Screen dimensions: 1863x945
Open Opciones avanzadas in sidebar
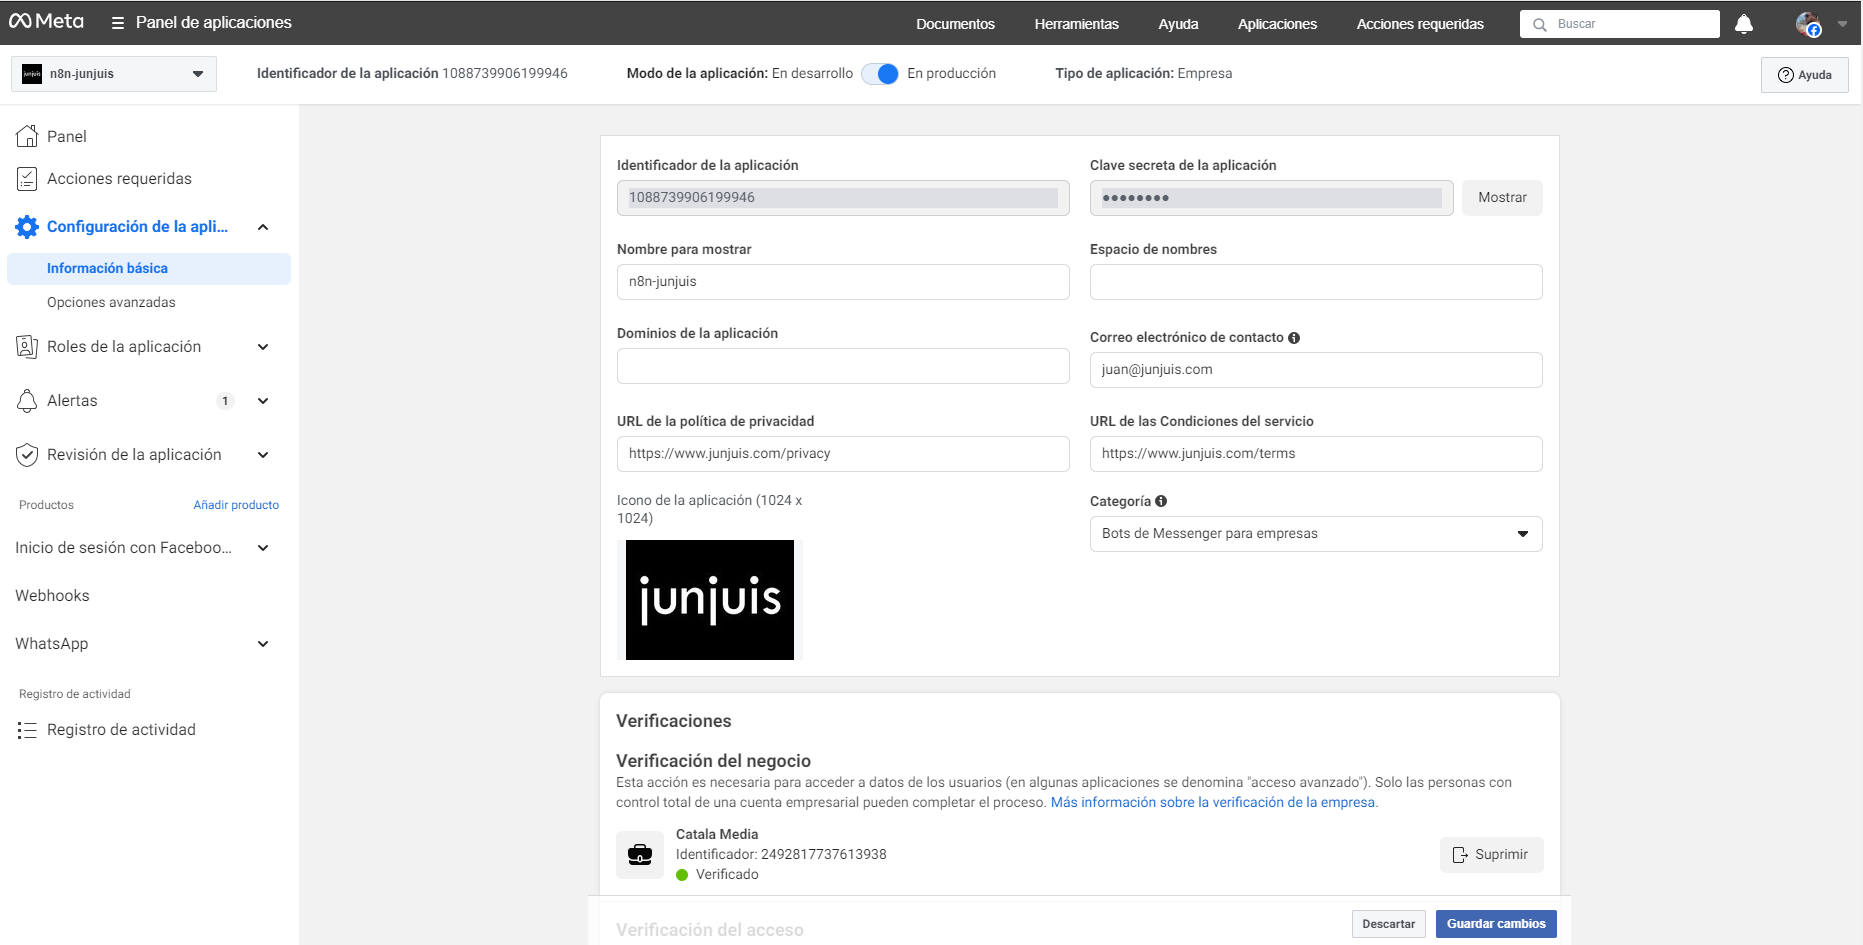pos(111,302)
